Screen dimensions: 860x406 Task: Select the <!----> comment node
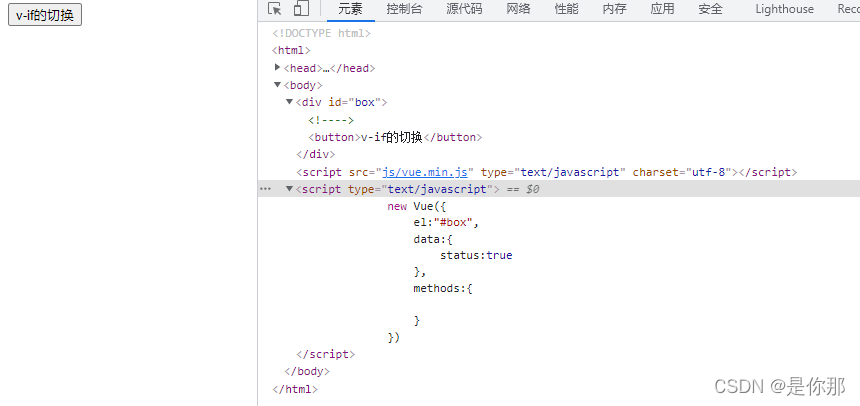[331, 120]
